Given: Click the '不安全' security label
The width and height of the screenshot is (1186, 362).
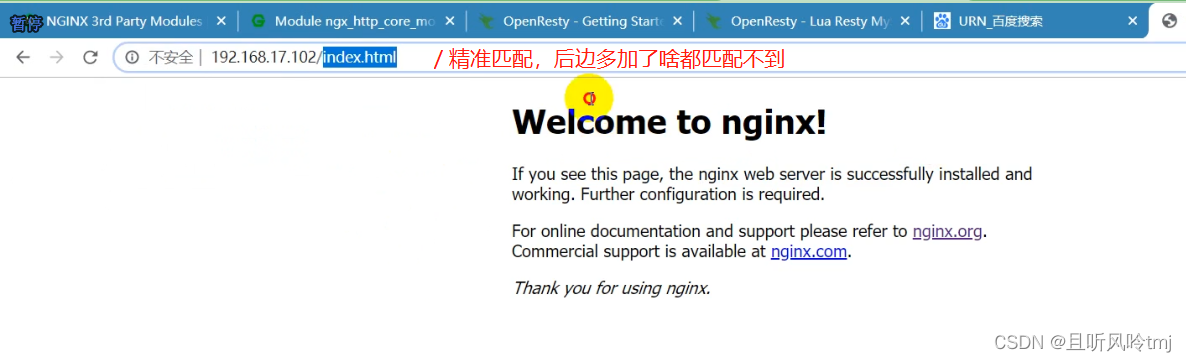Looking at the screenshot, I should (170, 57).
